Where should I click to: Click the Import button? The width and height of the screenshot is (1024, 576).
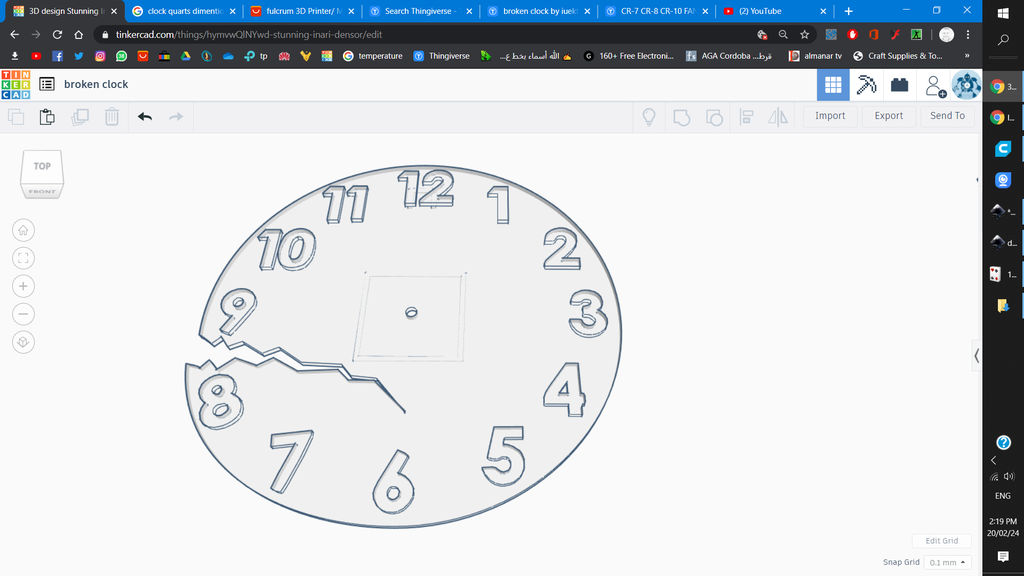[830, 116]
